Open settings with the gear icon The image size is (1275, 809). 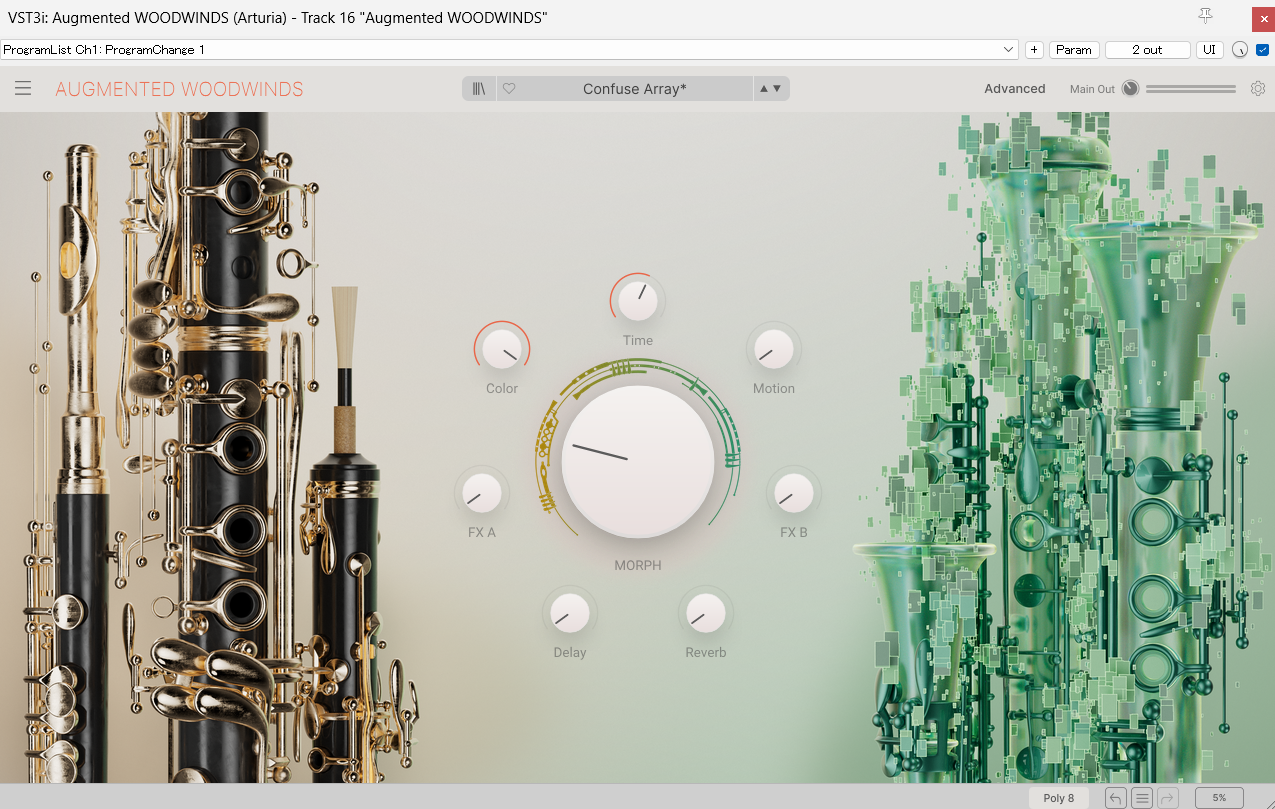1258,89
